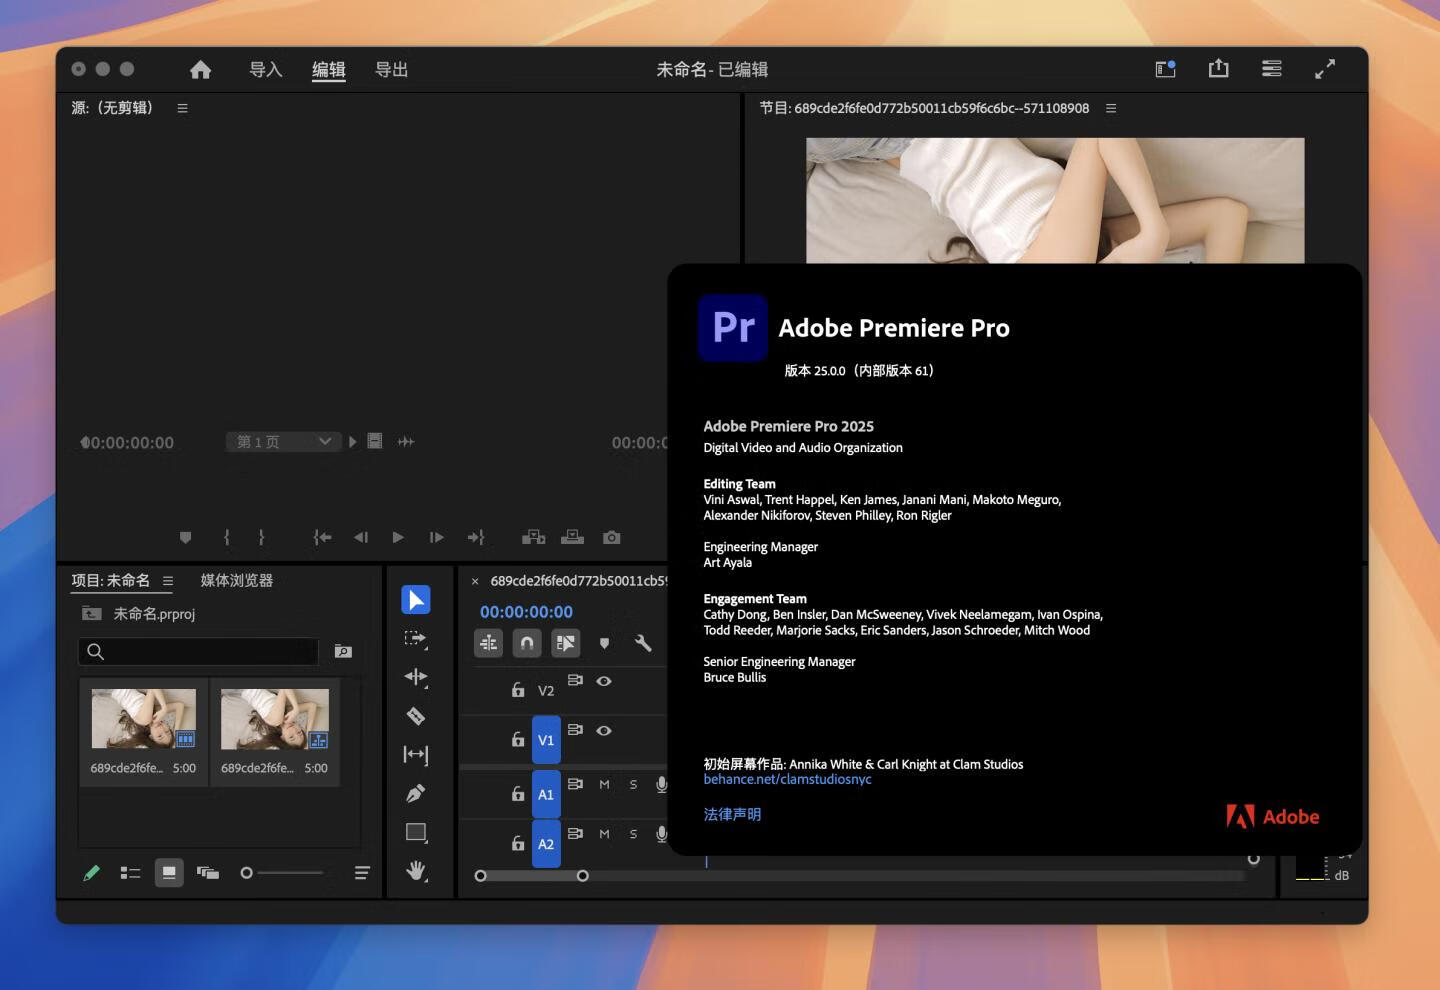Image resolution: width=1440 pixels, height=990 pixels.
Task: Click create search bin icon
Action: point(343,651)
